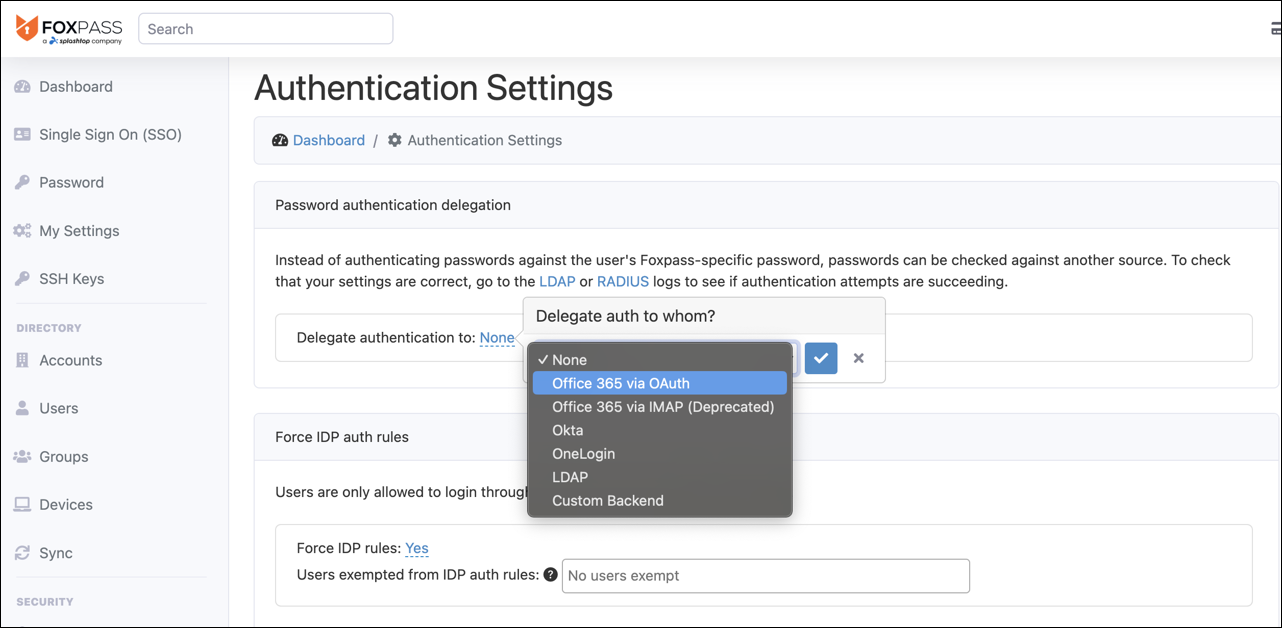Open Dashboard from the sidebar
Viewport: 1282px width, 628px height.
click(76, 87)
